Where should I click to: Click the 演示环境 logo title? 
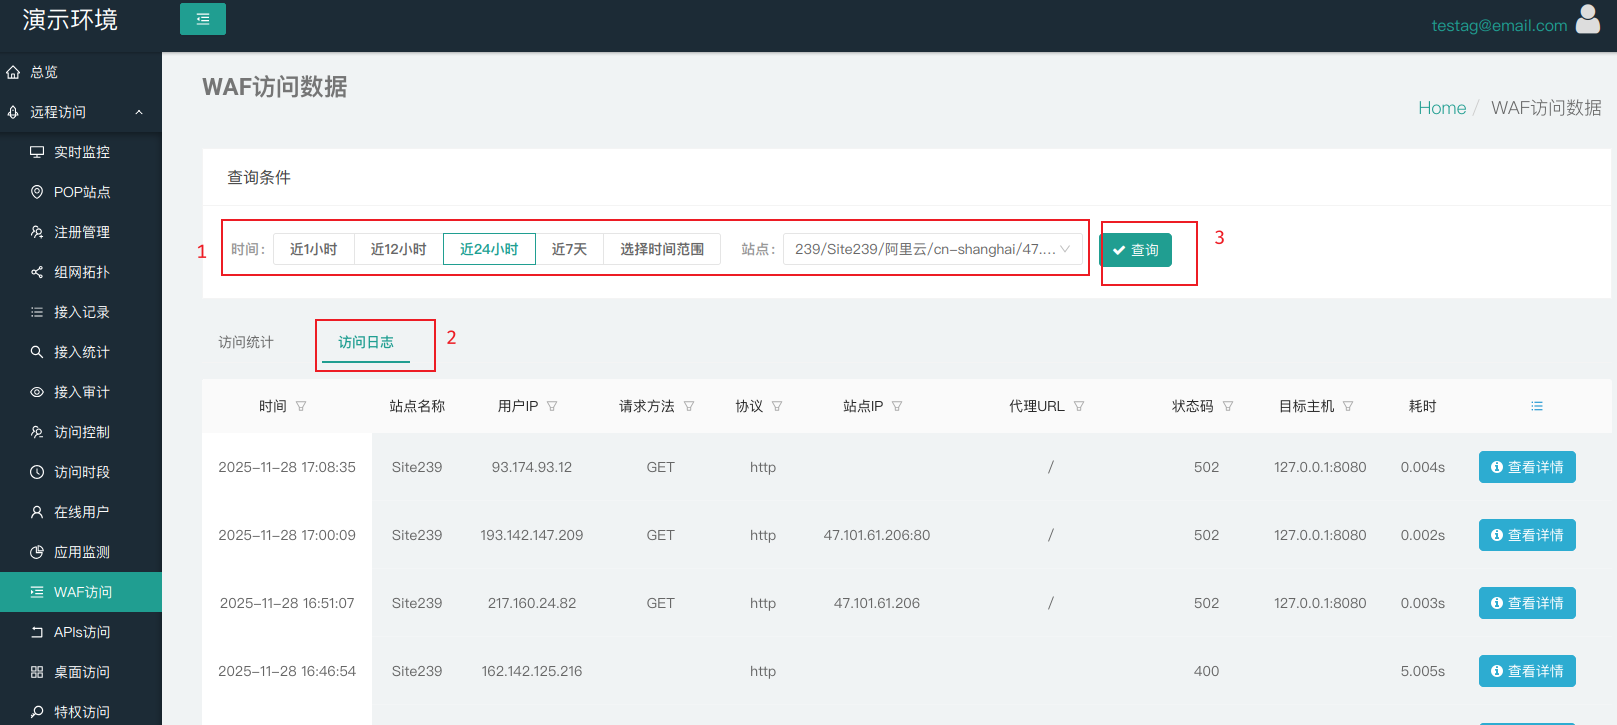[70, 20]
